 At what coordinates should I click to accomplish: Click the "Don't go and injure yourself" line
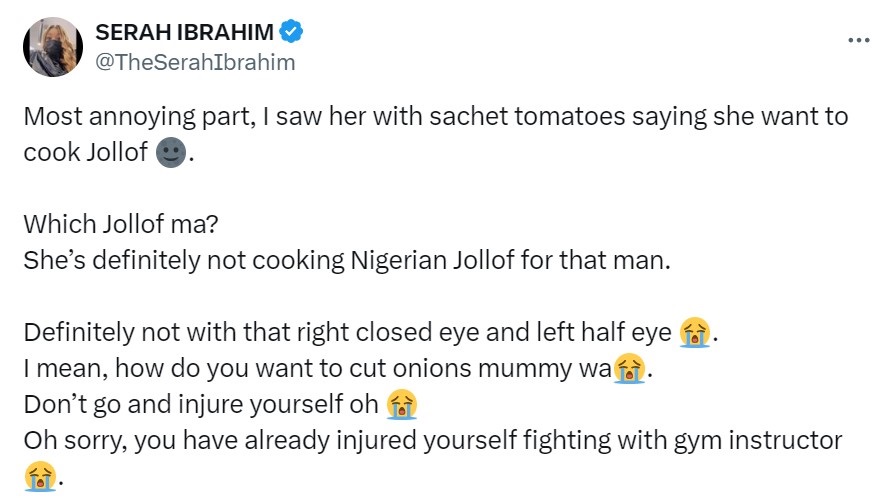[x=202, y=405]
